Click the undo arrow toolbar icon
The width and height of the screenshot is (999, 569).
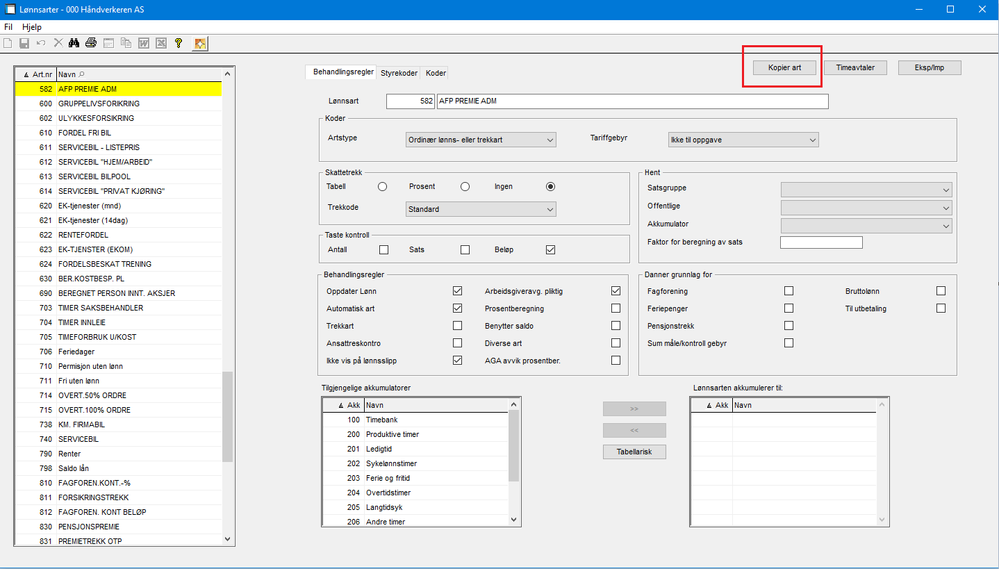pyautogui.click(x=41, y=43)
